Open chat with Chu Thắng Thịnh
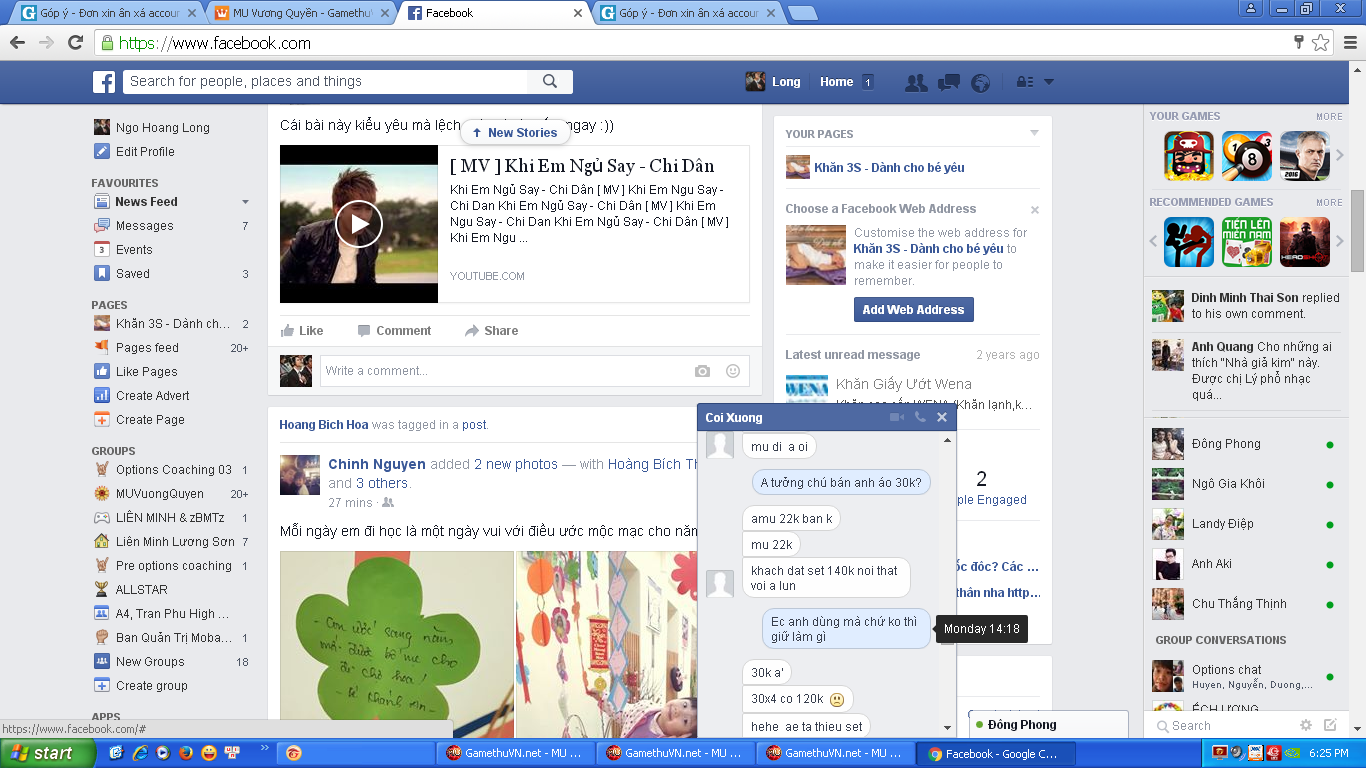Image resolution: width=1366 pixels, height=768 pixels. [1246, 604]
